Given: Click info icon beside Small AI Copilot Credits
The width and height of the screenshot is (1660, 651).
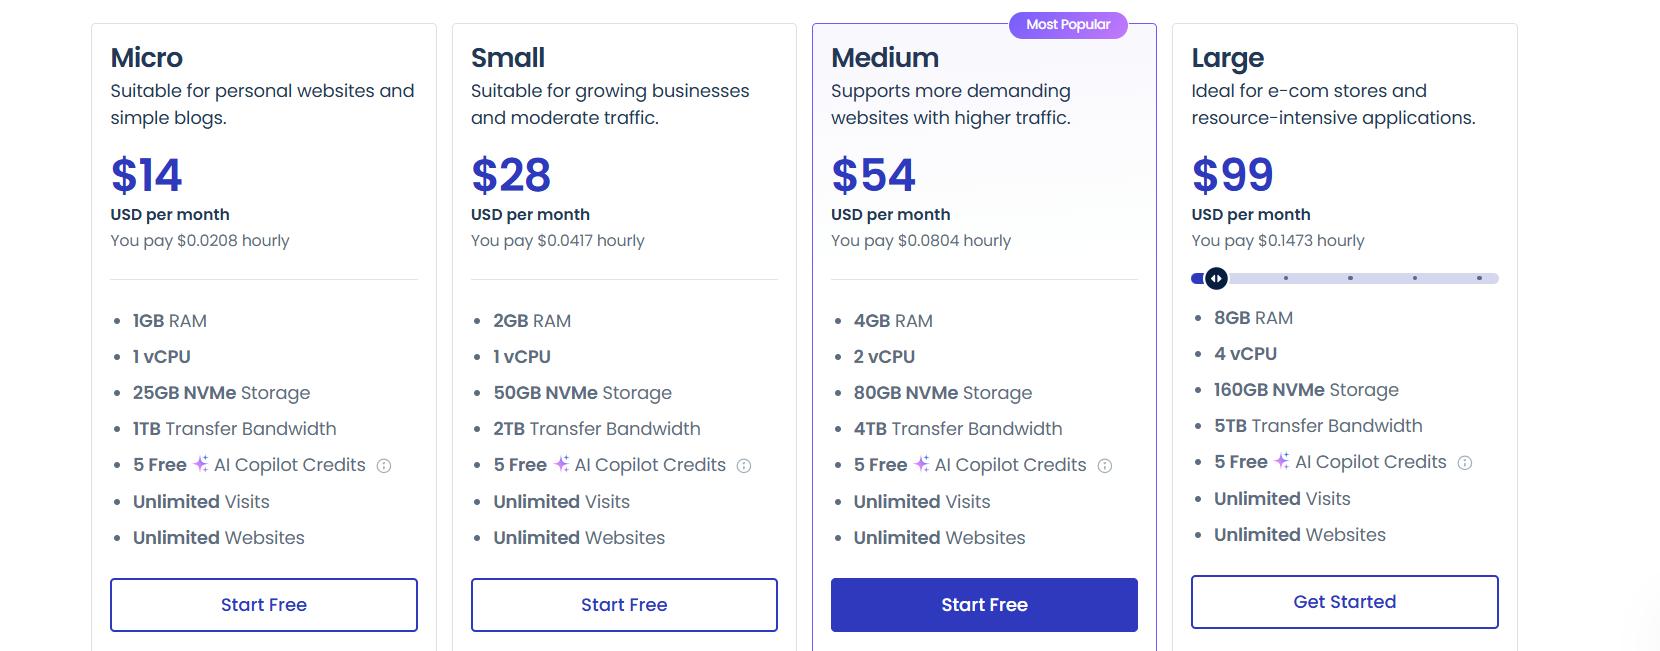Looking at the screenshot, I should (744, 466).
